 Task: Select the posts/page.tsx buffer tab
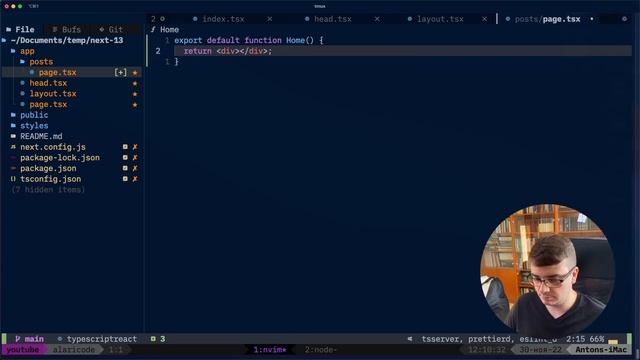(547, 19)
